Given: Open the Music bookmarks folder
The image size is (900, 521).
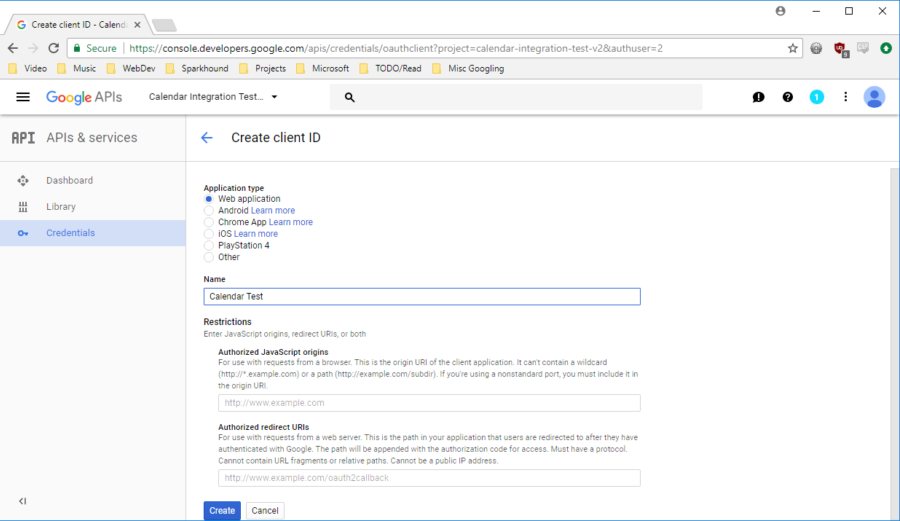Looking at the screenshot, I should (x=76, y=69).
